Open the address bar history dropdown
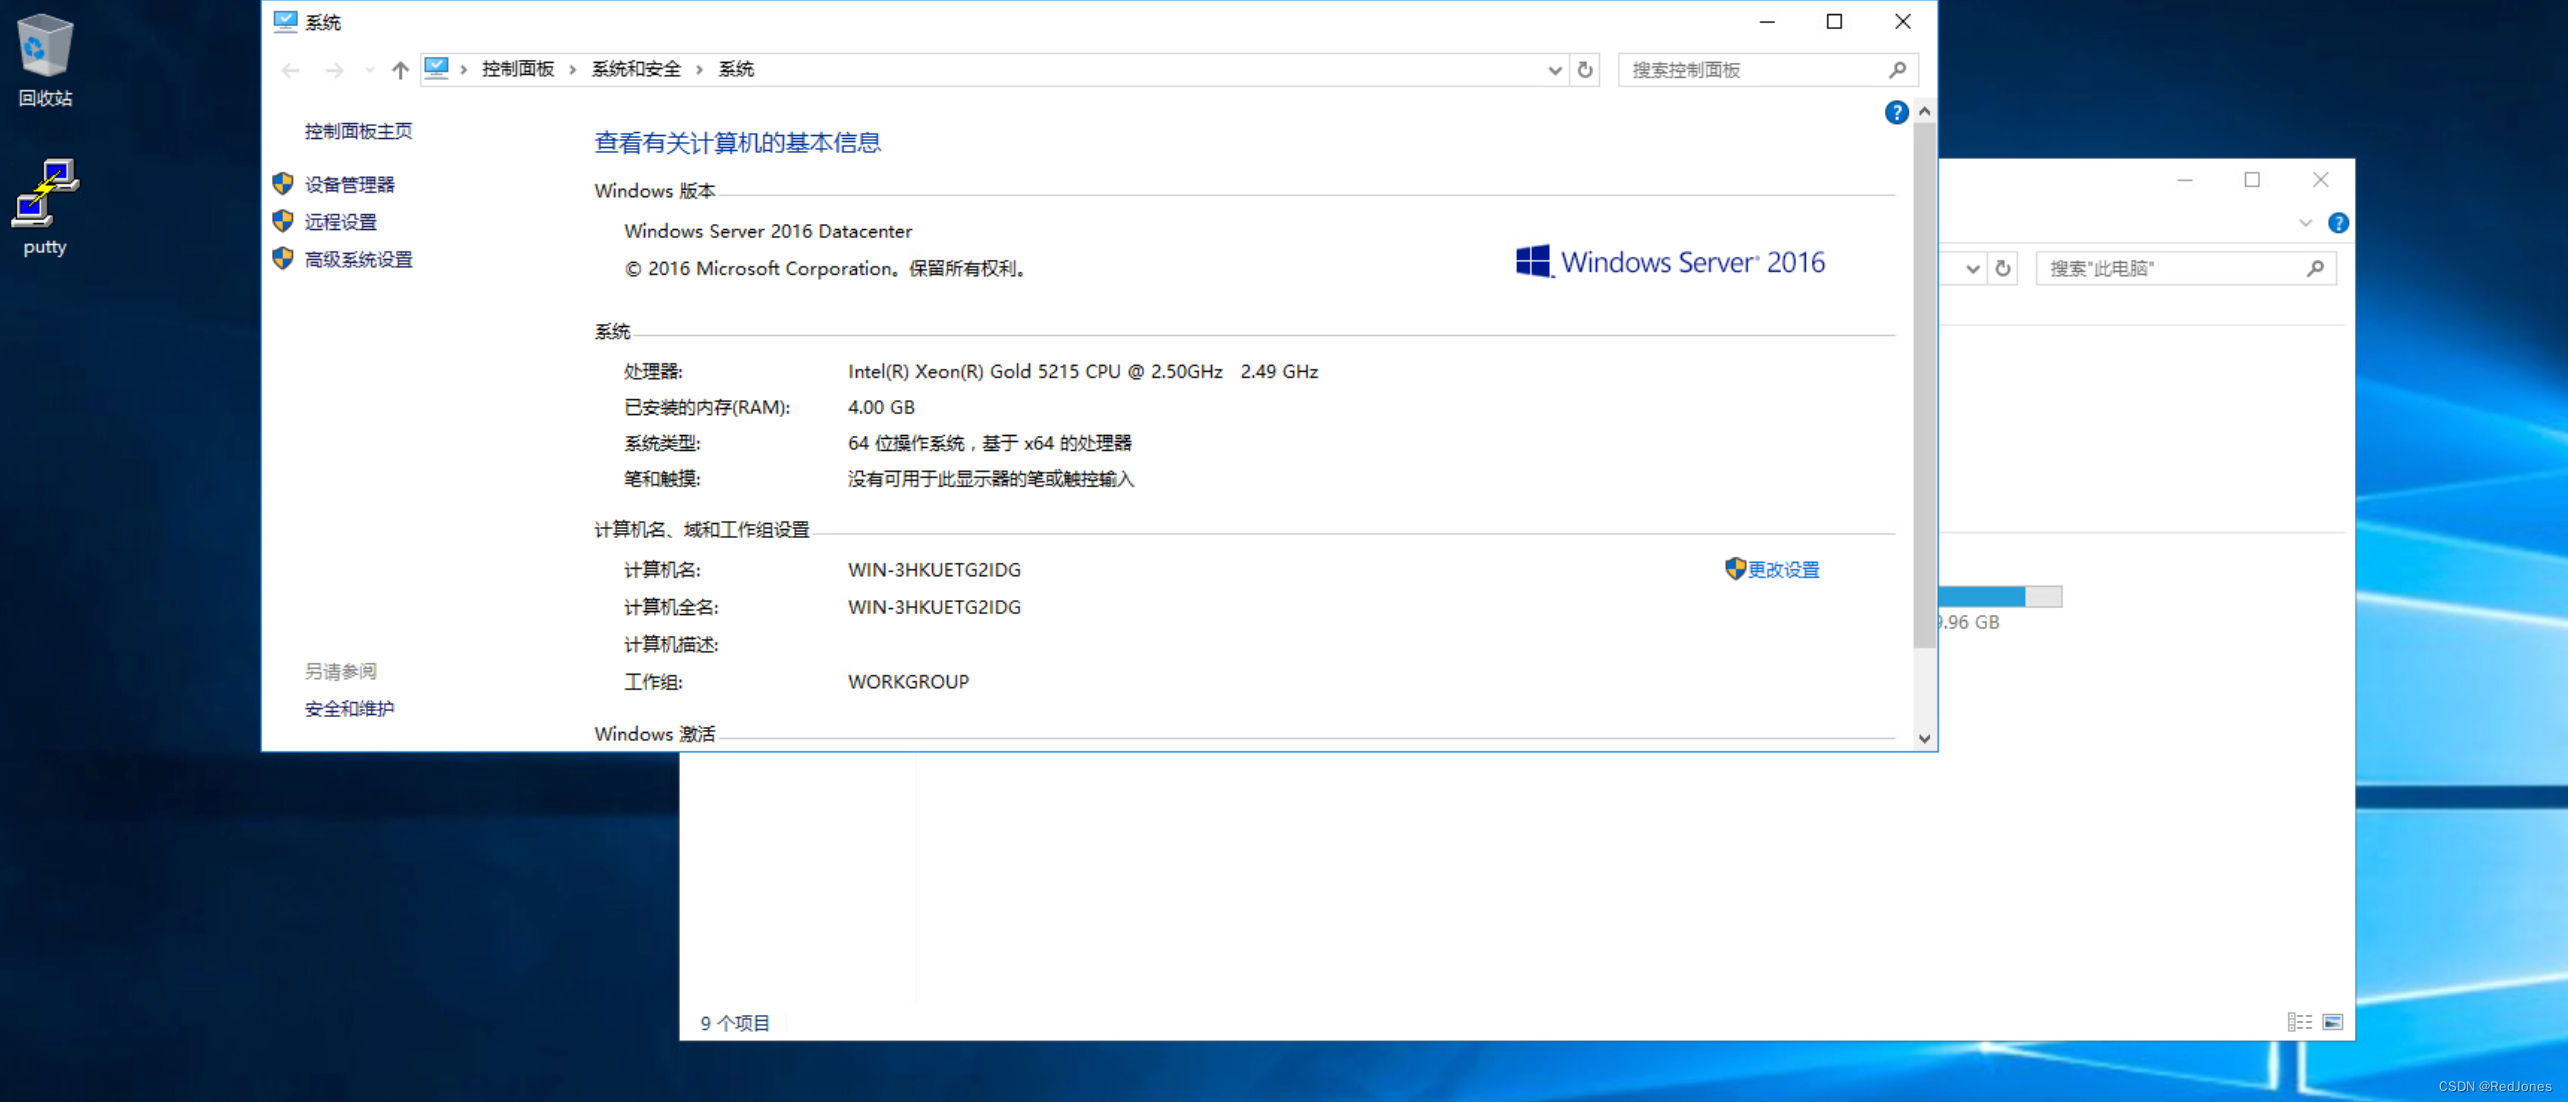 [1554, 70]
